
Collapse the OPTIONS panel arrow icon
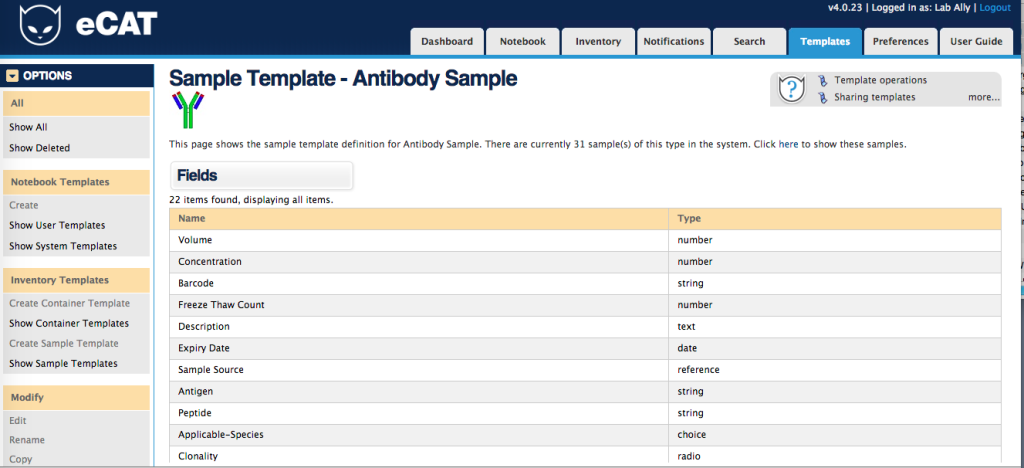point(12,76)
